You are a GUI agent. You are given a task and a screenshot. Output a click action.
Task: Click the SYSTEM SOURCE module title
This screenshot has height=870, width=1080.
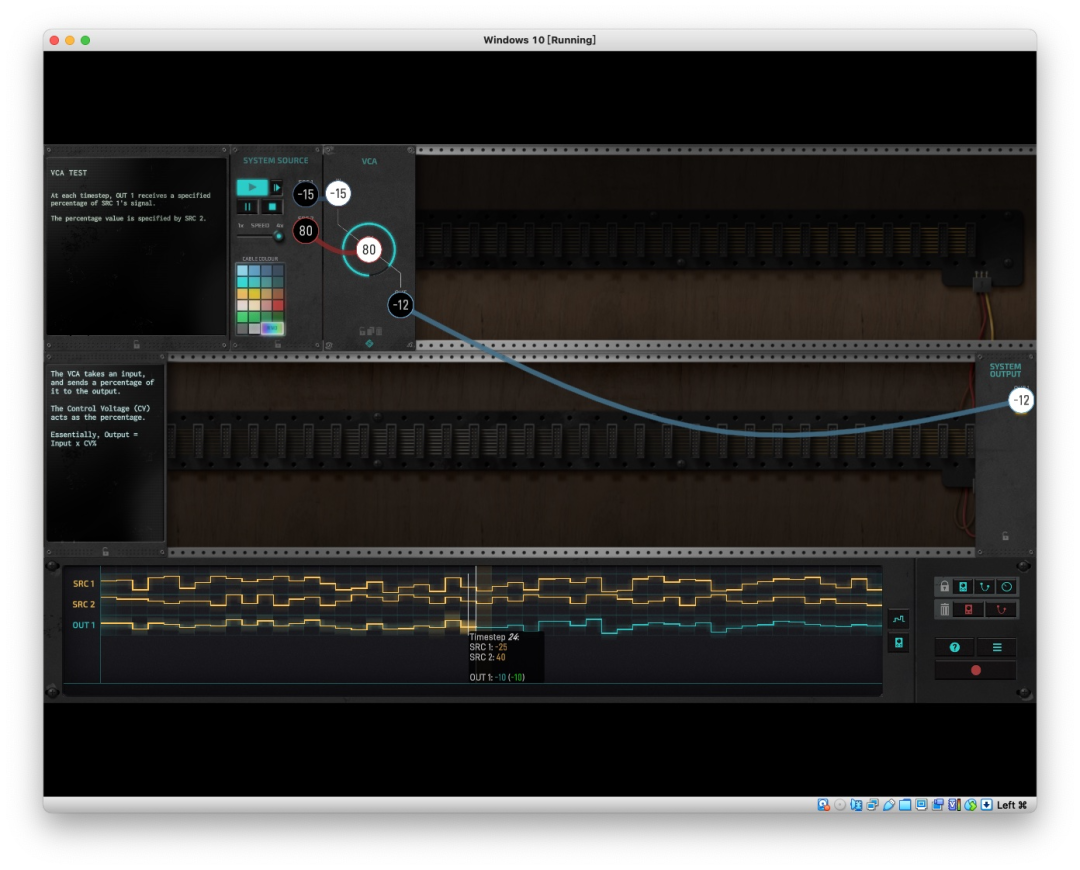276,160
